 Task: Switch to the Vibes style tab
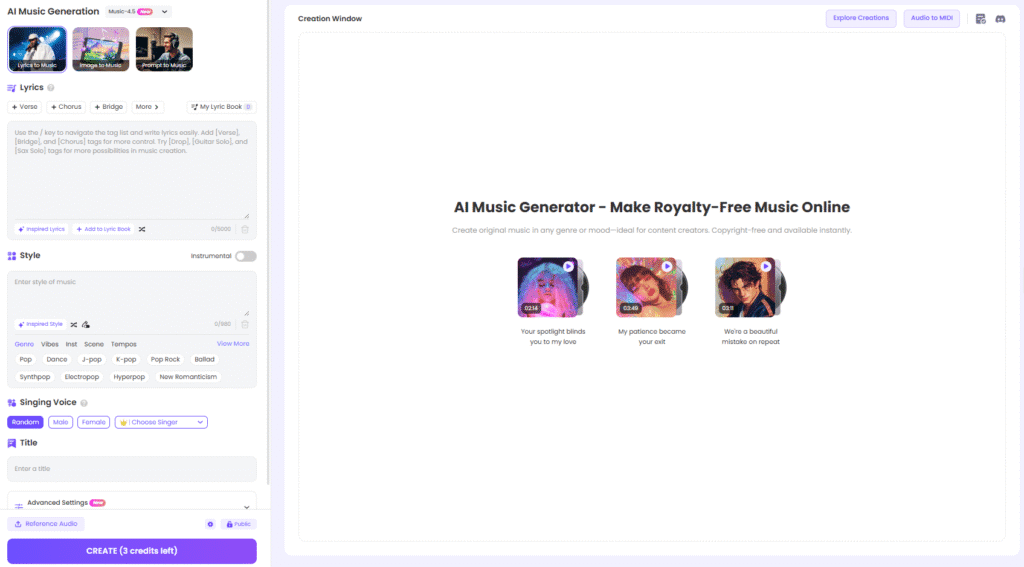point(49,344)
